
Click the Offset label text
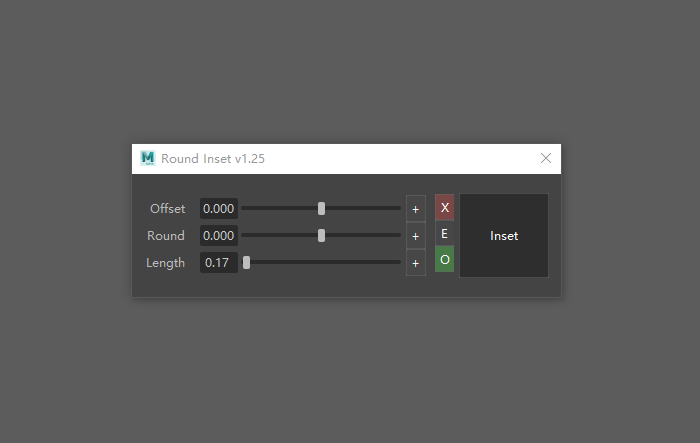click(x=167, y=209)
